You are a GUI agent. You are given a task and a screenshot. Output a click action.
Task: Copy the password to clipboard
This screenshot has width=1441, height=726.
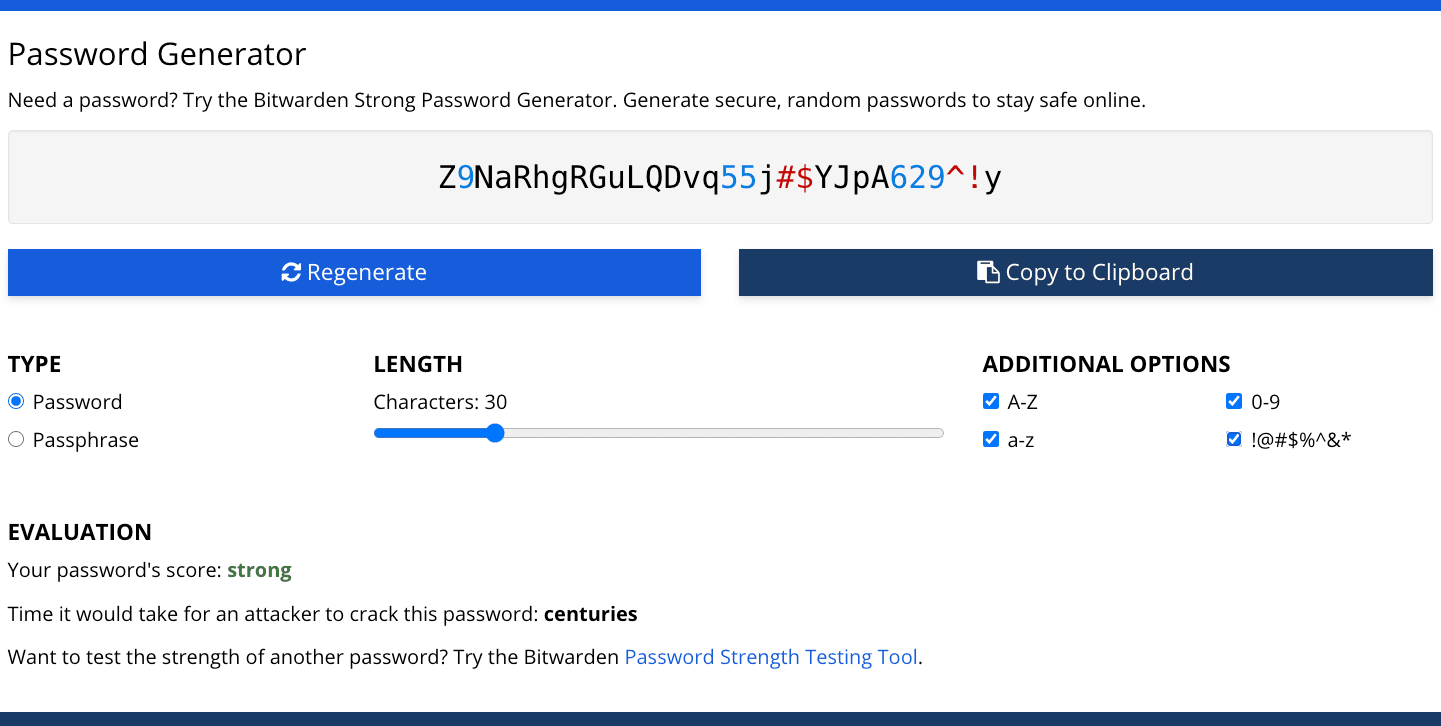click(x=1085, y=271)
